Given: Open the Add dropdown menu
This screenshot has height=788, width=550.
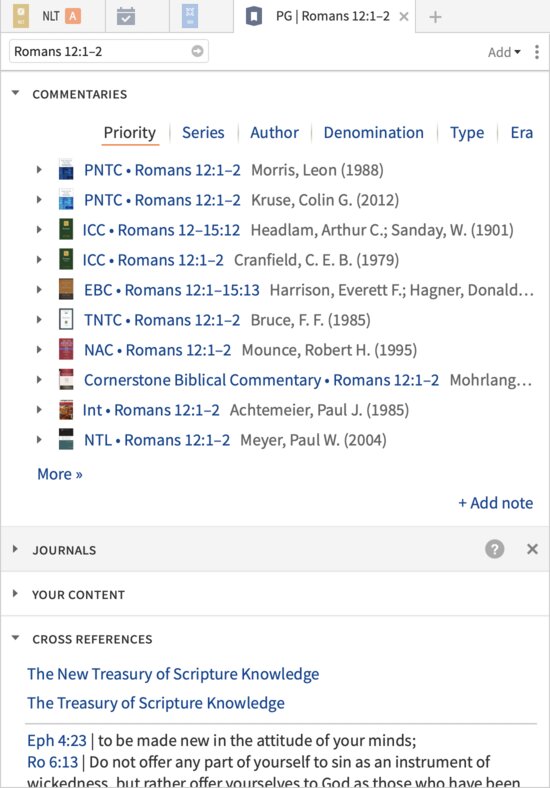Looking at the screenshot, I should tap(504, 52).
